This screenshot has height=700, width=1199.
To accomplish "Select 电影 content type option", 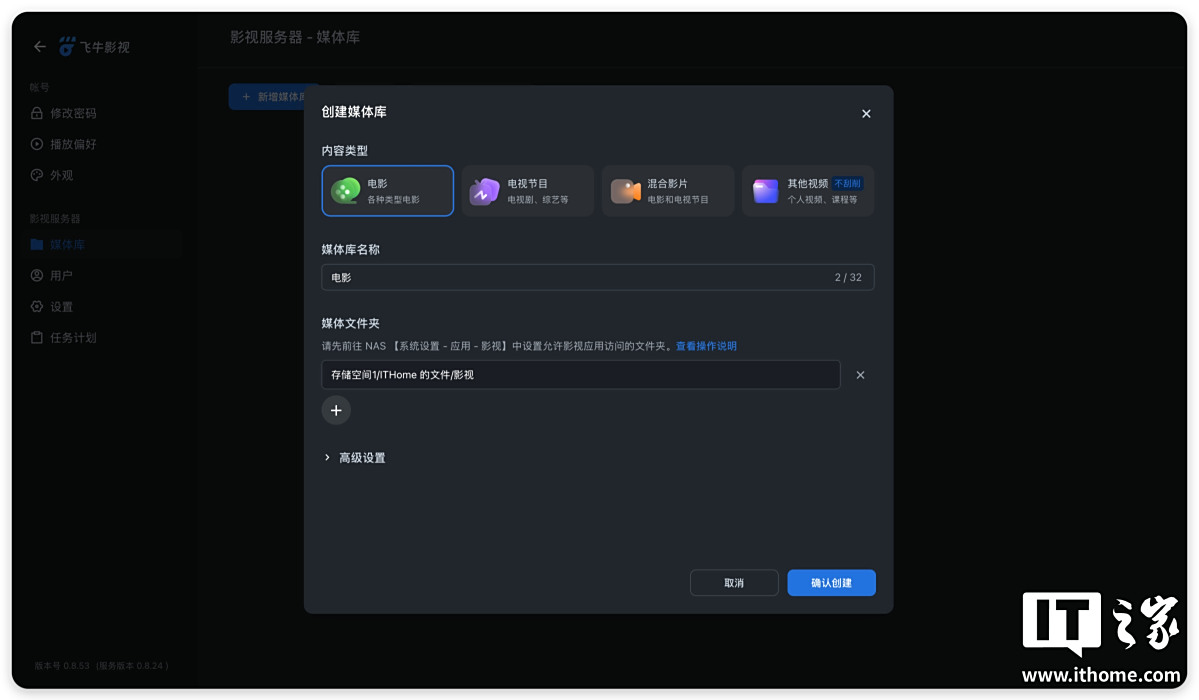I will (388, 191).
